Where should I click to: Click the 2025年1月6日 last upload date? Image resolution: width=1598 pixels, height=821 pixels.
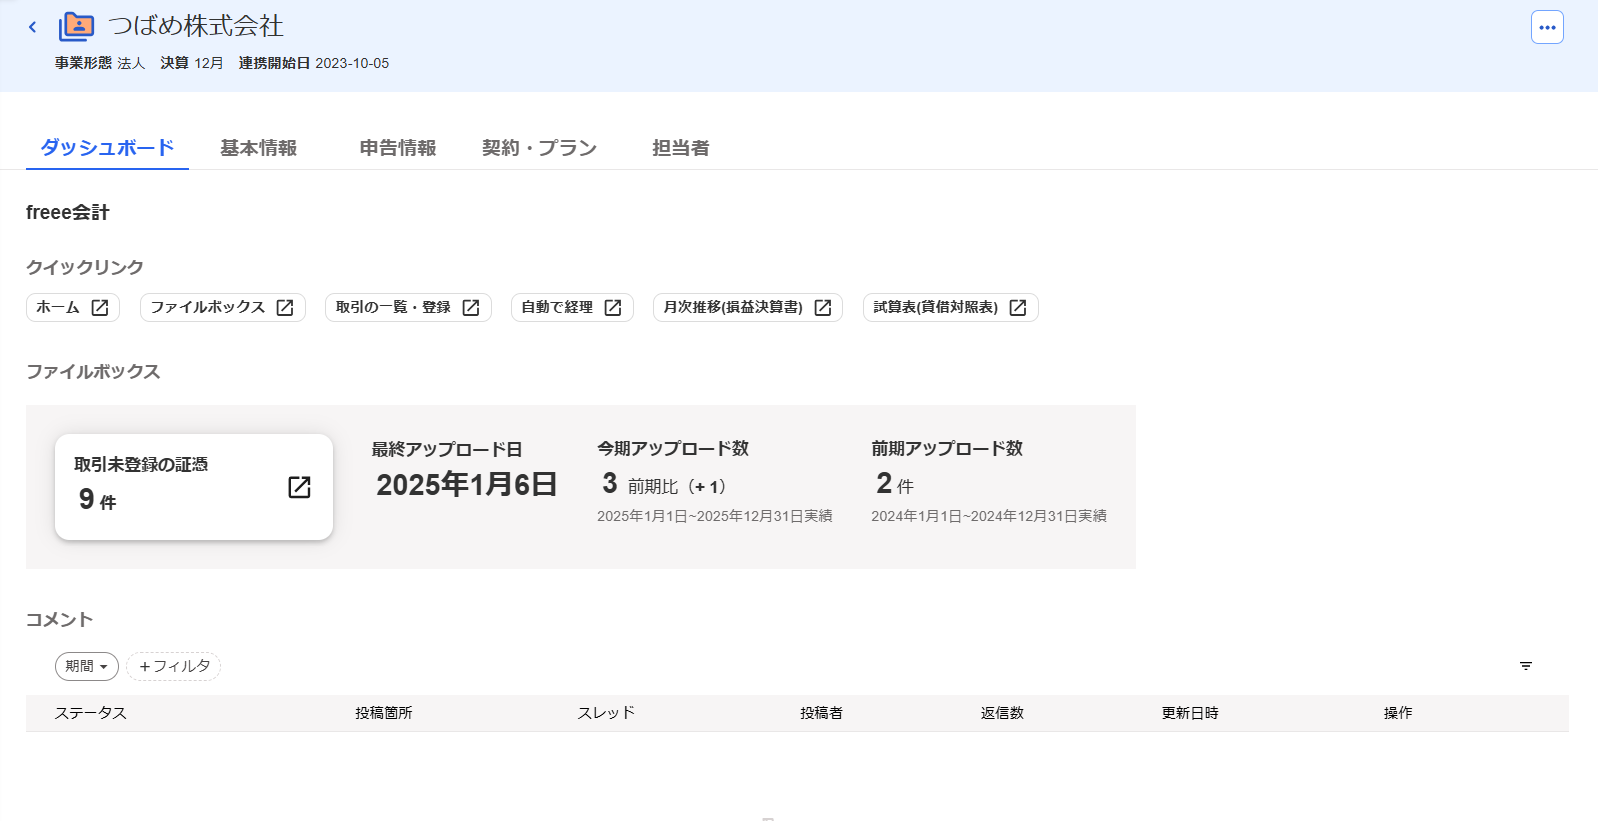pos(467,485)
